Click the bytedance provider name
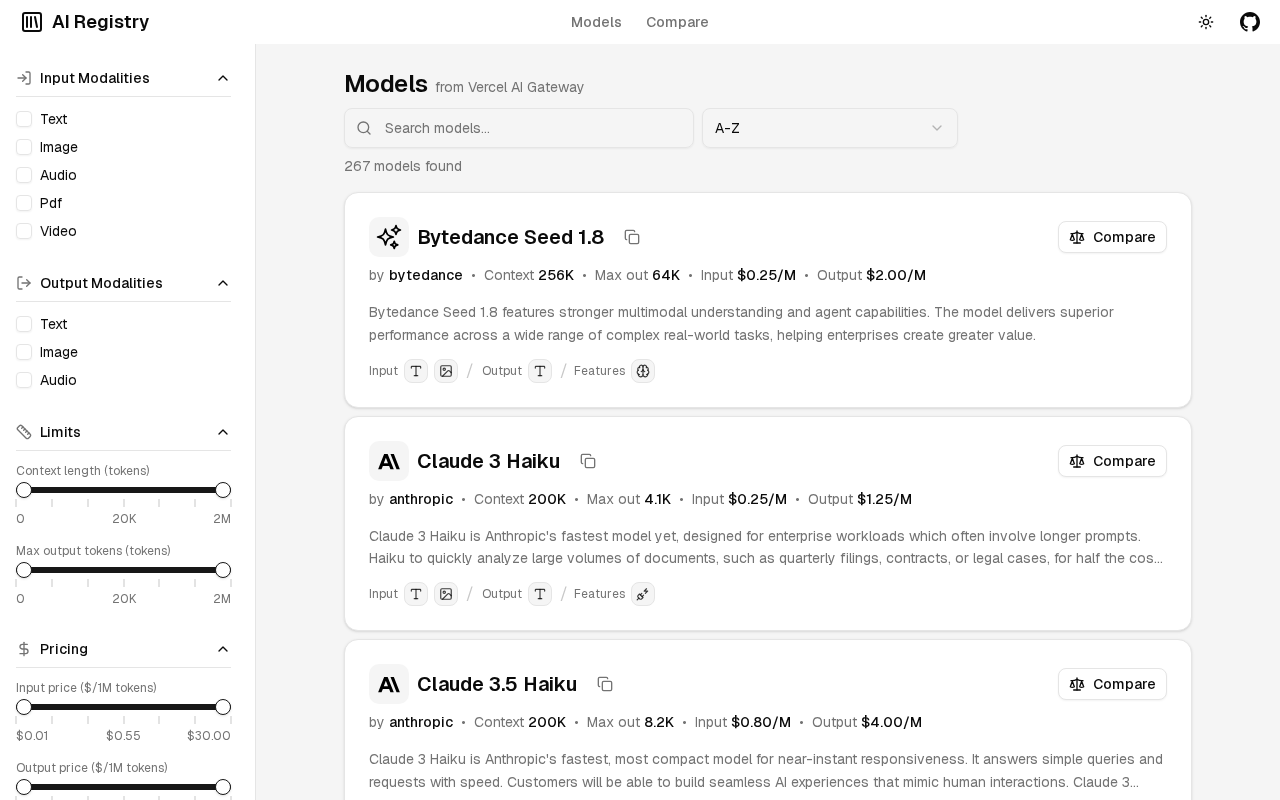1280x800 pixels. pyautogui.click(x=426, y=275)
